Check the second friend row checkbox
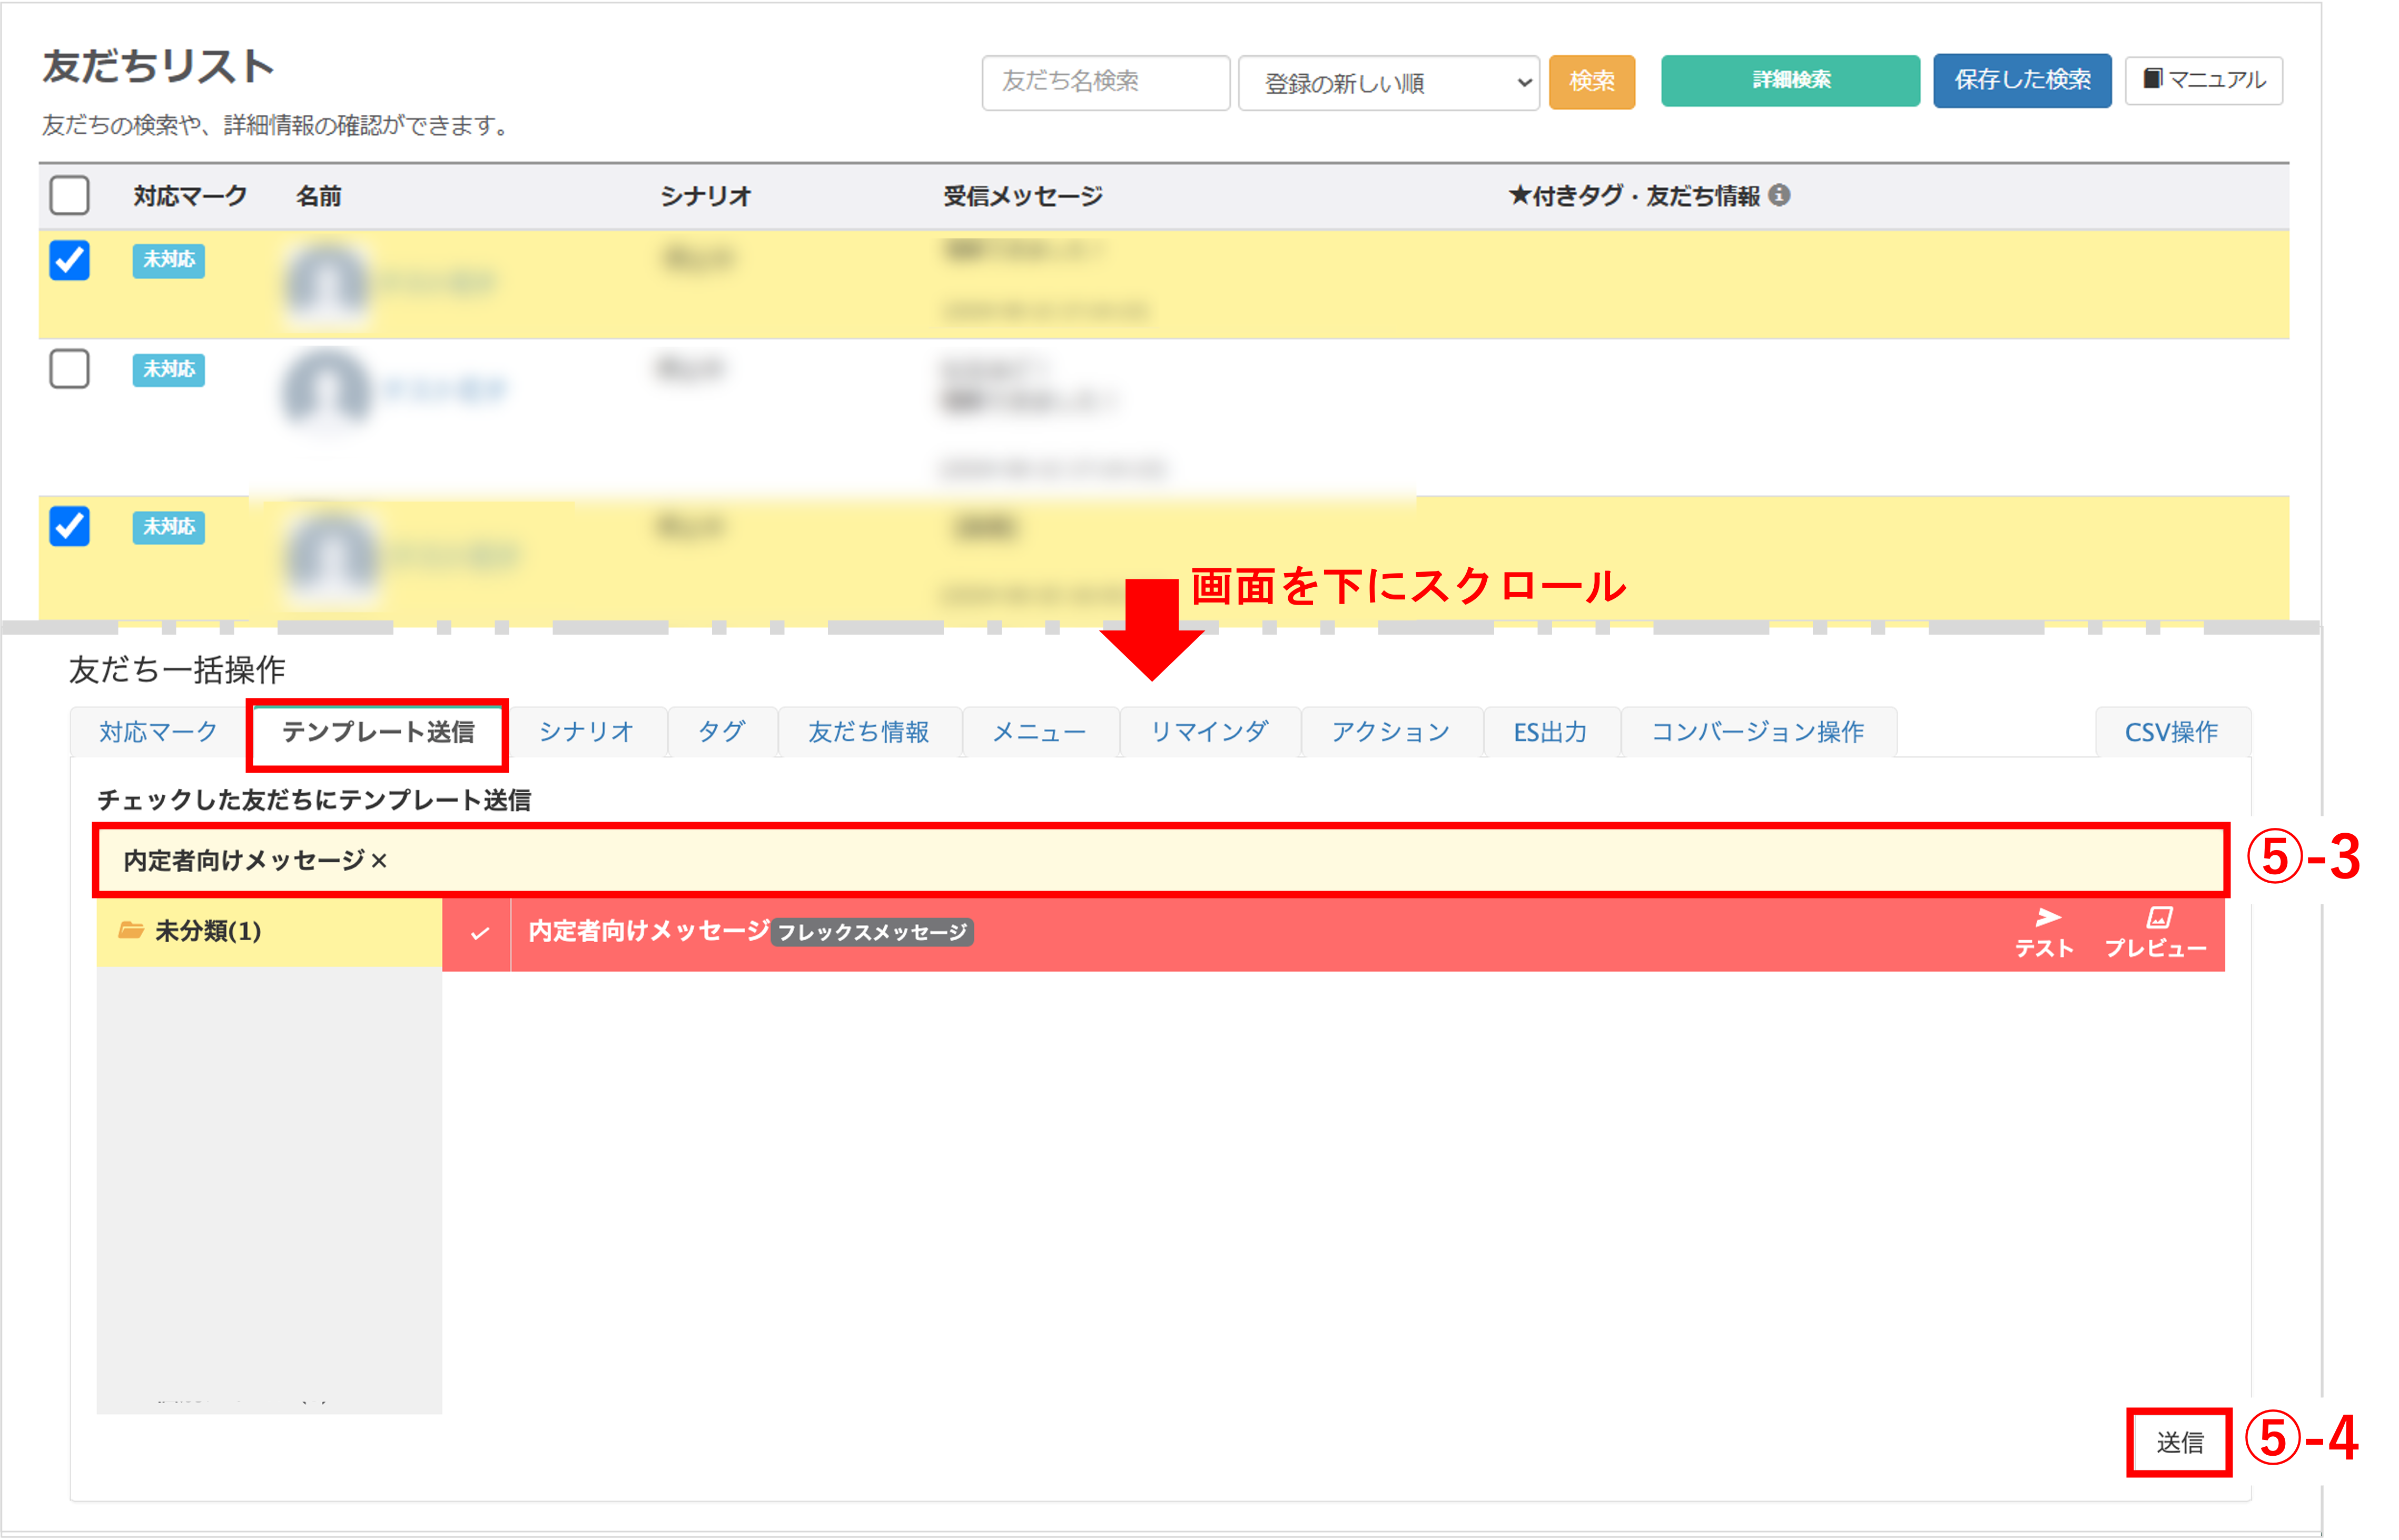This screenshot has width=2399, height=1540. [69, 369]
